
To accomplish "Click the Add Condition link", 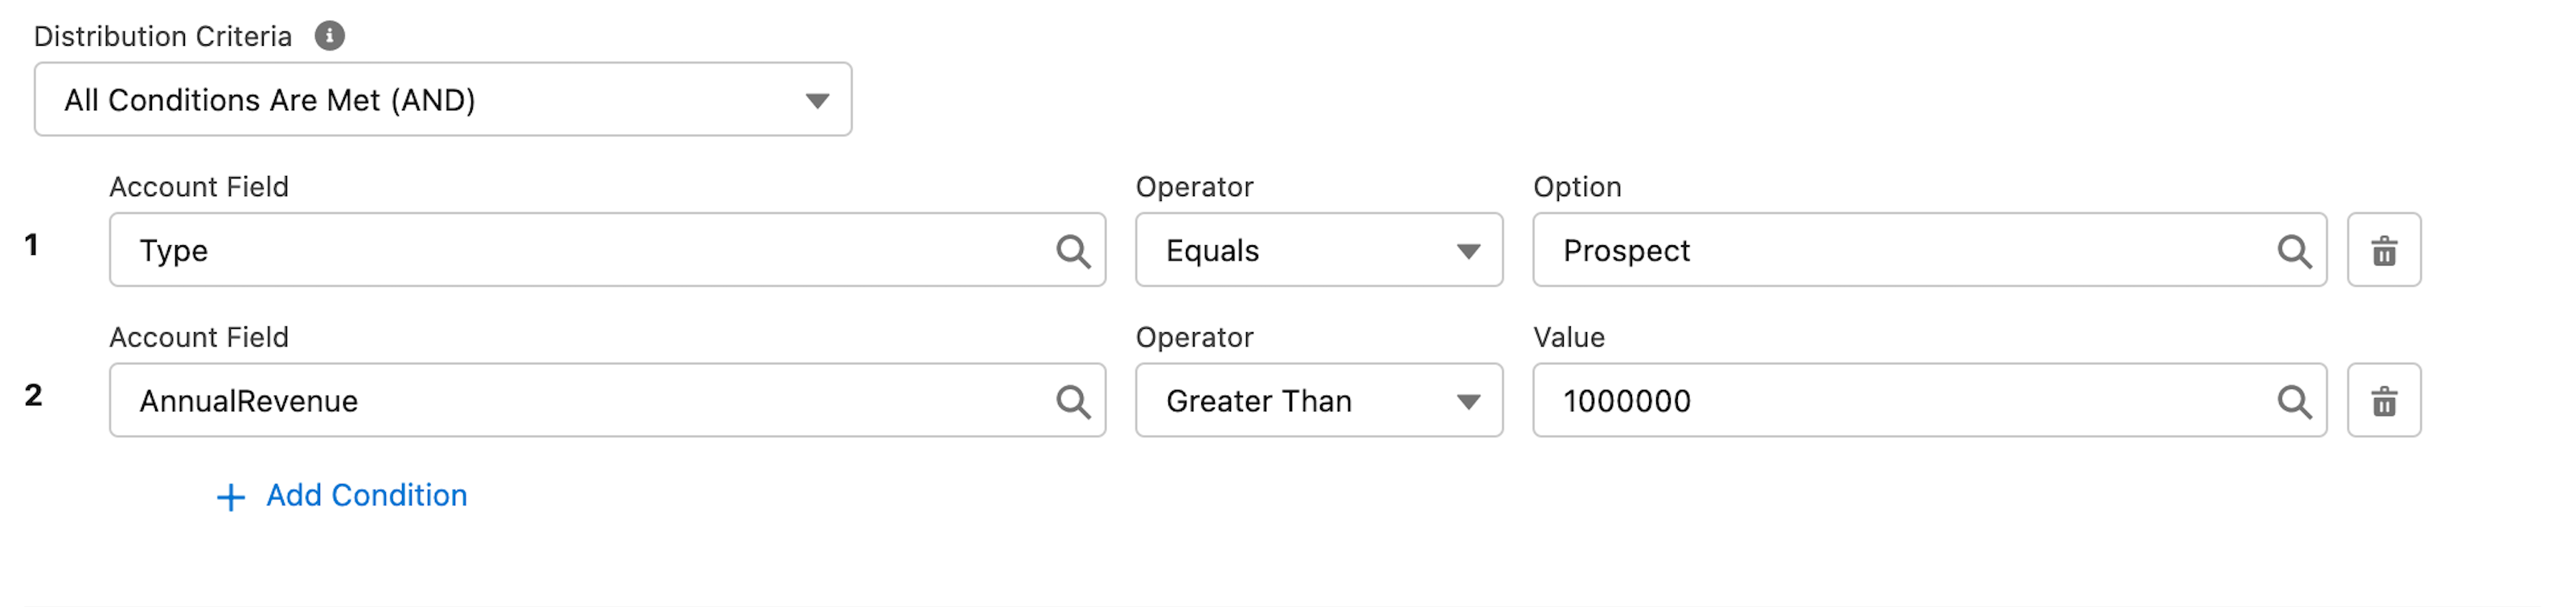I will [x=366, y=496].
